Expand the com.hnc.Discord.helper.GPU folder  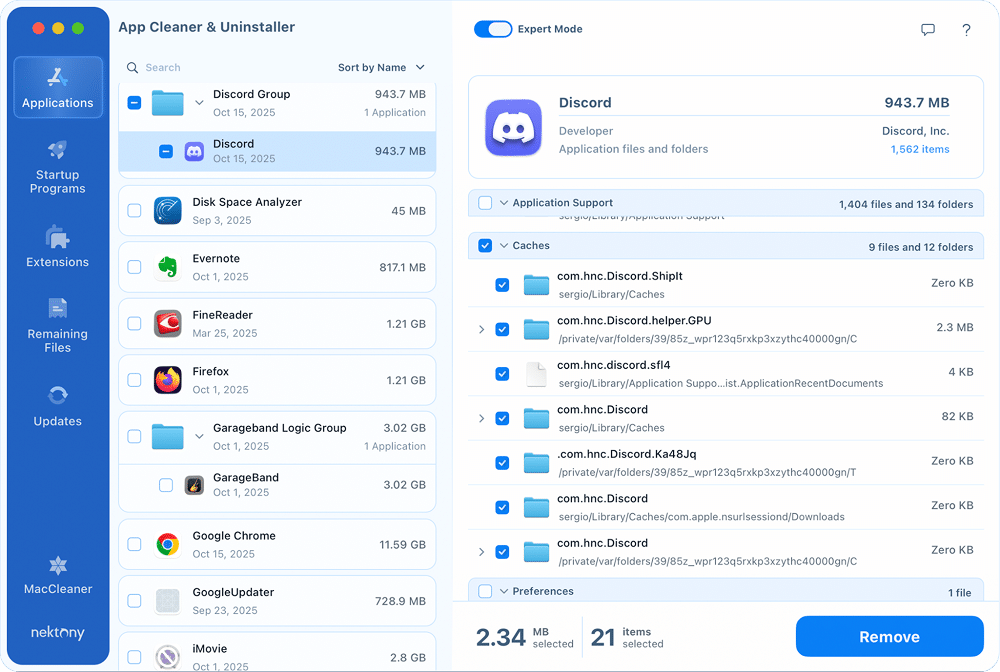(x=481, y=329)
